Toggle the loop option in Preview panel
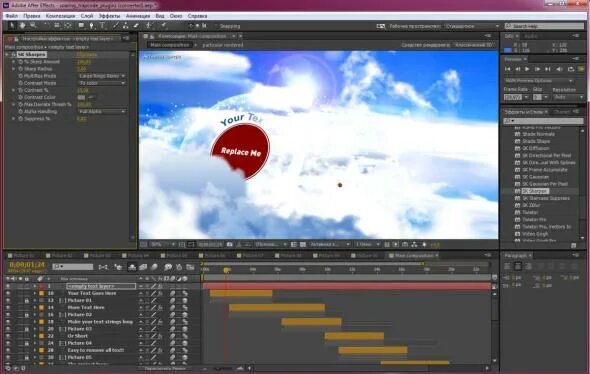This screenshot has width=590, height=374. point(571,69)
